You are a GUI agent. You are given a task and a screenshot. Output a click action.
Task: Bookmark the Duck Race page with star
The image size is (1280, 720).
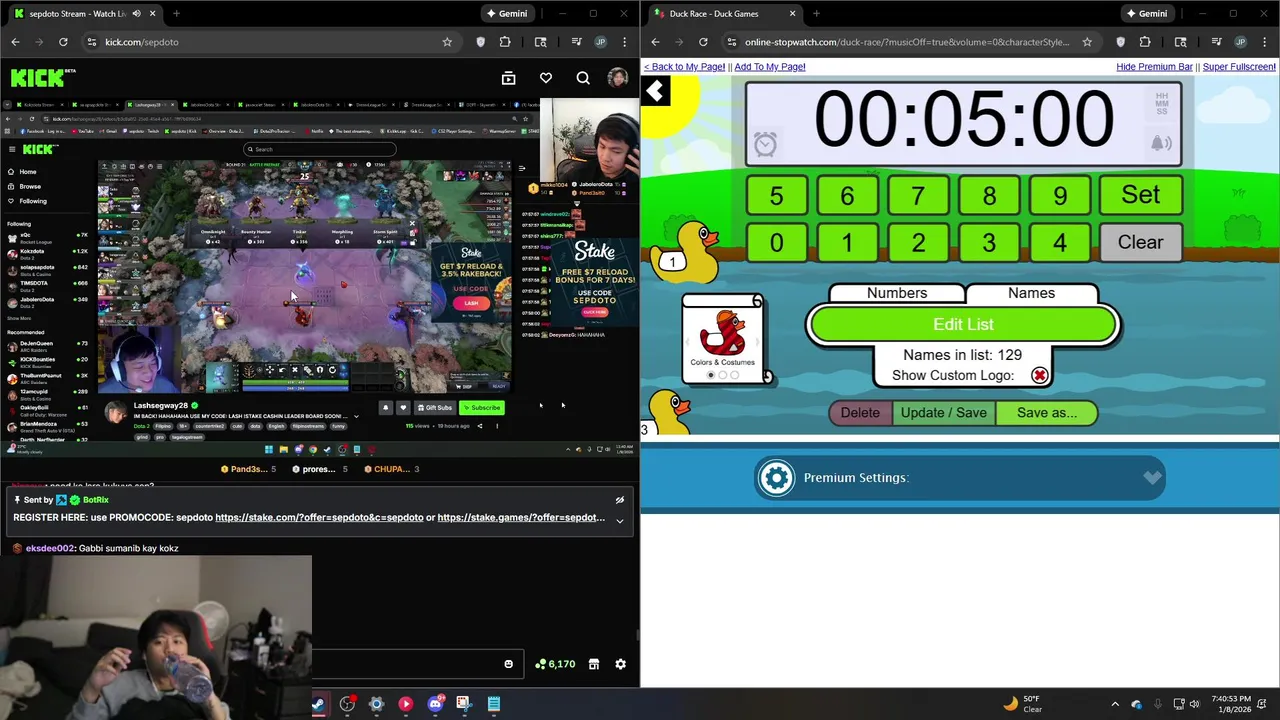tap(1087, 42)
